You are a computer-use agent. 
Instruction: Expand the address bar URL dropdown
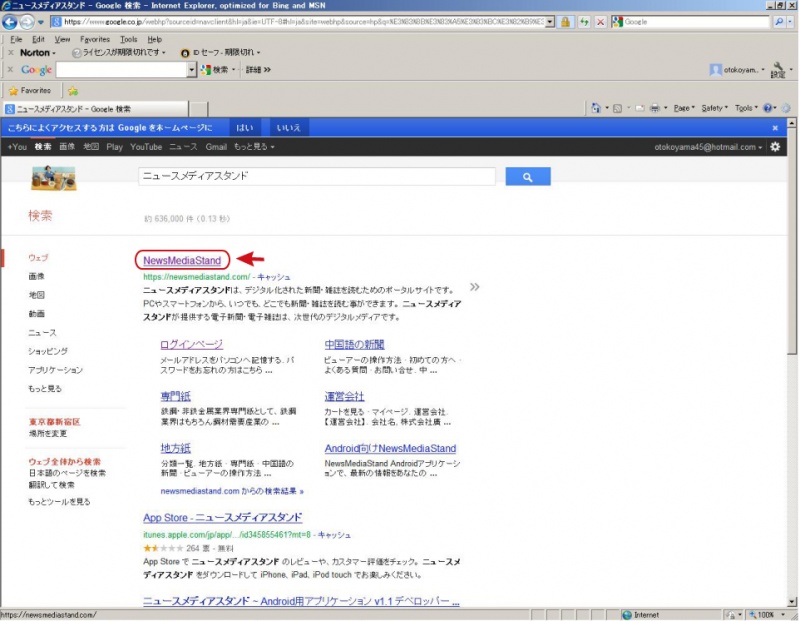[549, 22]
